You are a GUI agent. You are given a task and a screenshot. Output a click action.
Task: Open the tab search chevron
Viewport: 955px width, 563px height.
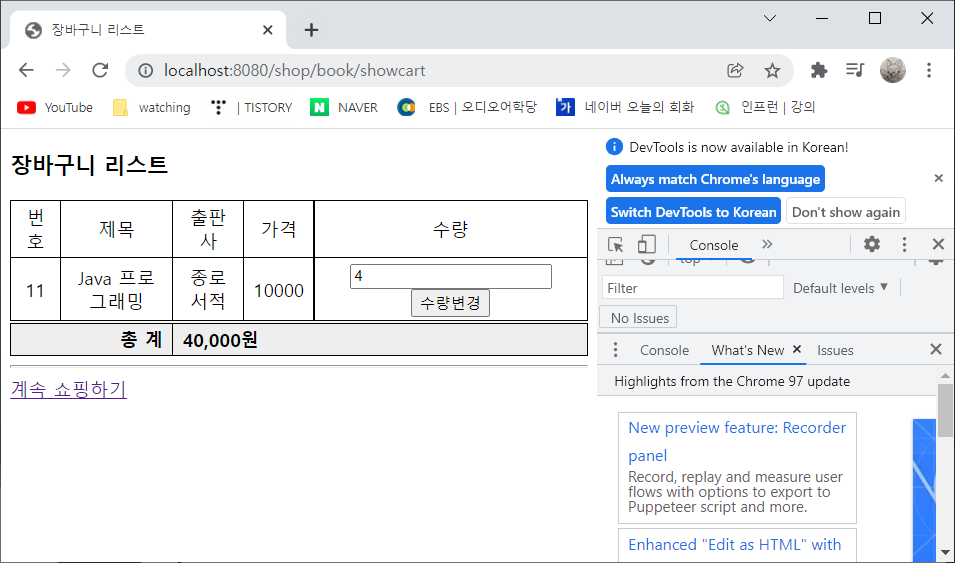tap(770, 18)
